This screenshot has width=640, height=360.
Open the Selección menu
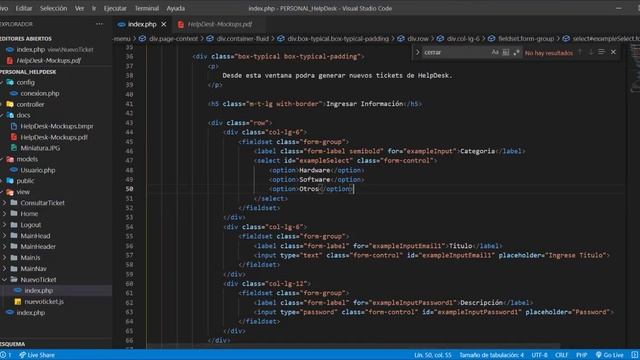[x=53, y=8]
